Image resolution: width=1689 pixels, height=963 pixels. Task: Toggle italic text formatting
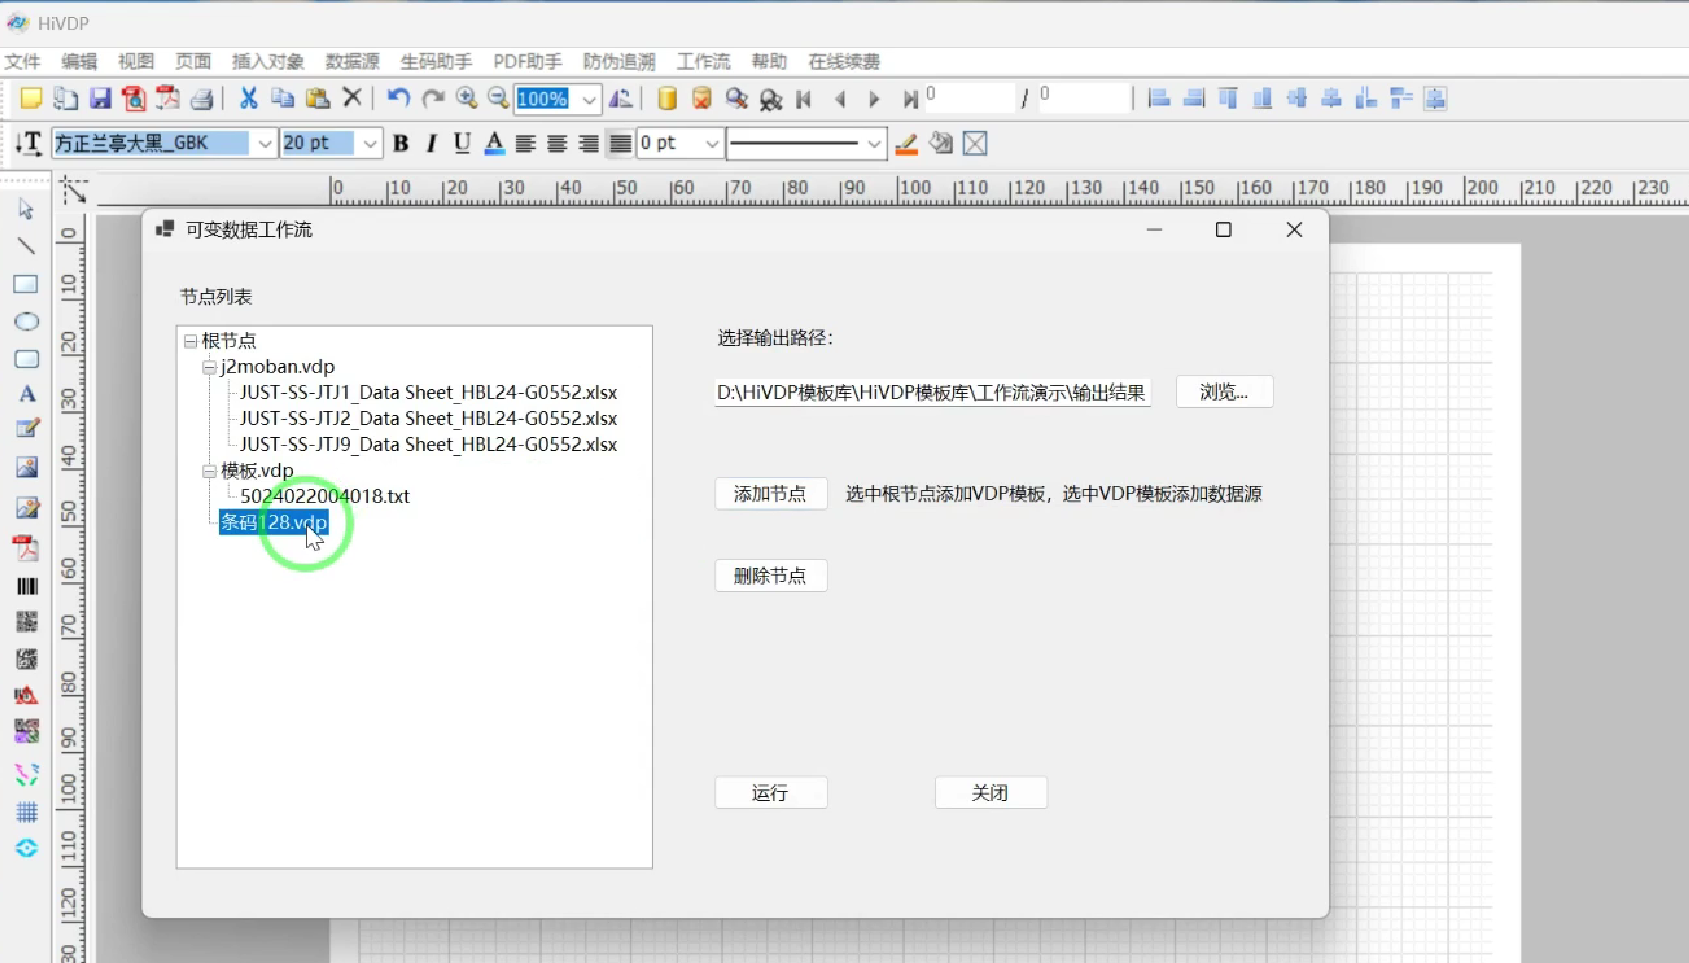(431, 144)
